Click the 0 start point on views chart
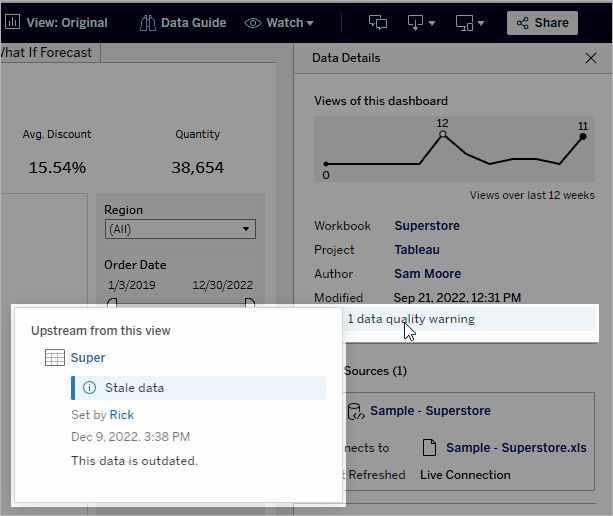613x516 pixels. tap(326, 164)
